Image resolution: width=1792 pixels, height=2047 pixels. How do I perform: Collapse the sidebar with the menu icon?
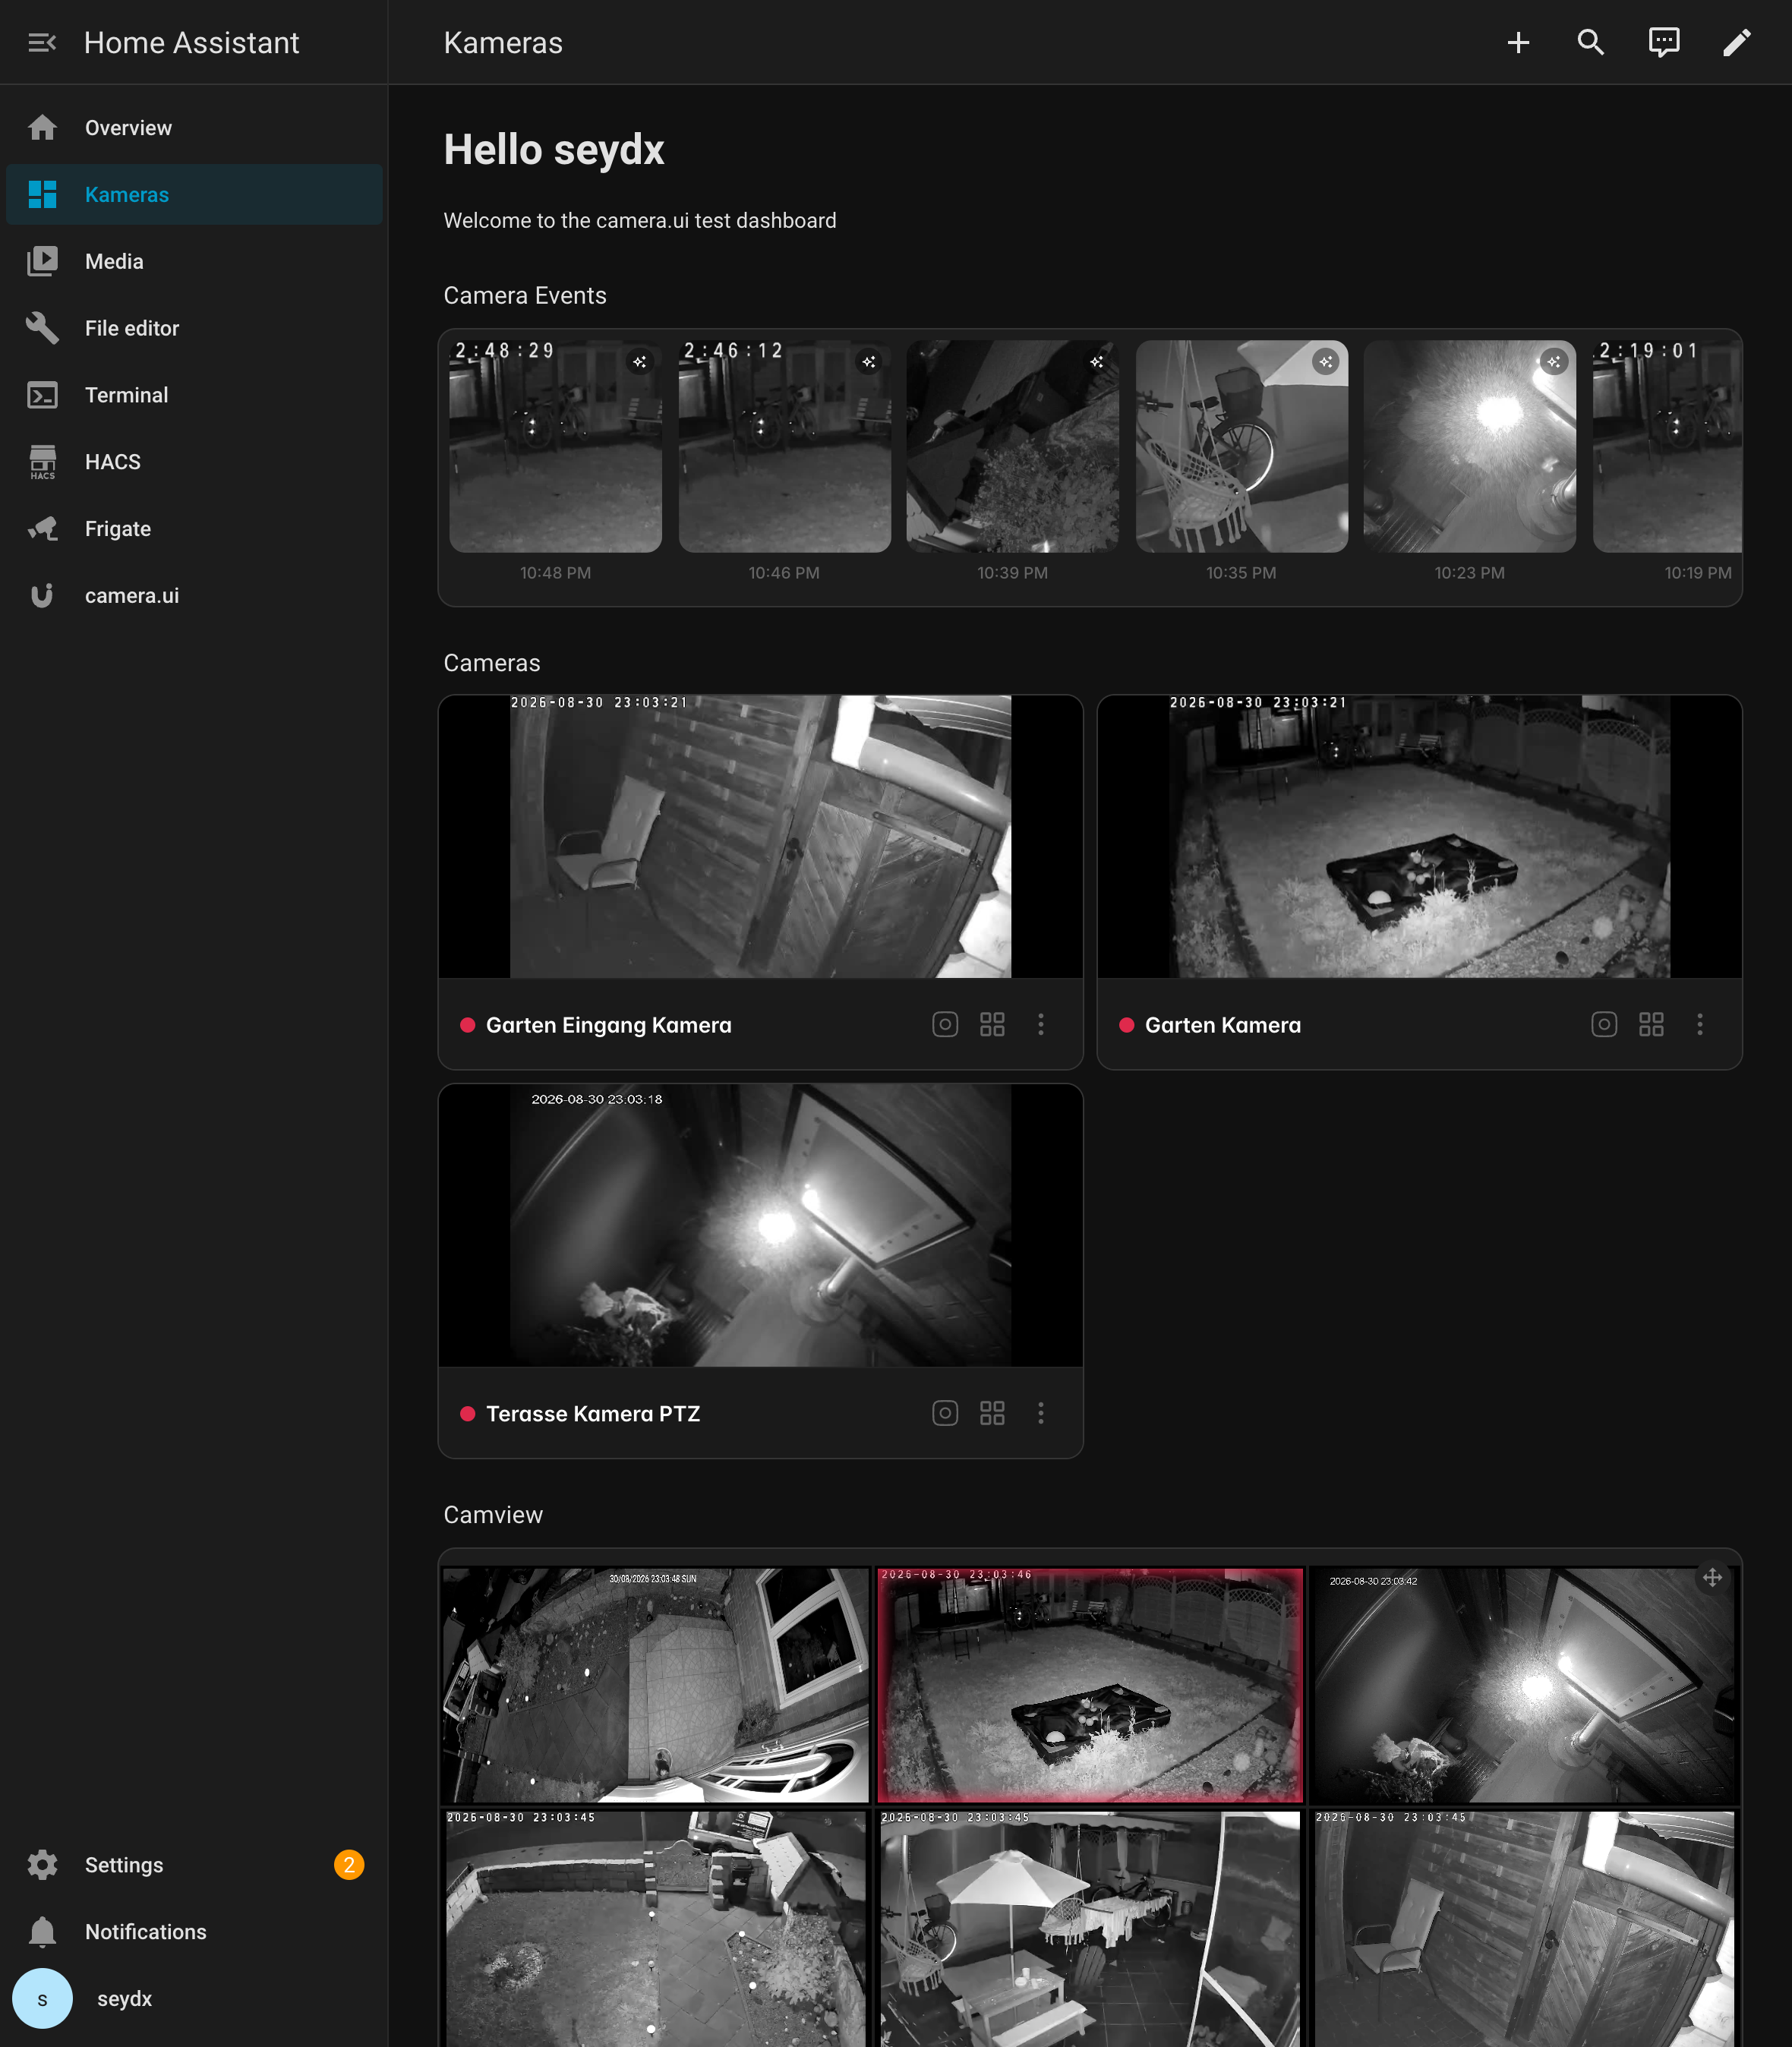click(42, 42)
